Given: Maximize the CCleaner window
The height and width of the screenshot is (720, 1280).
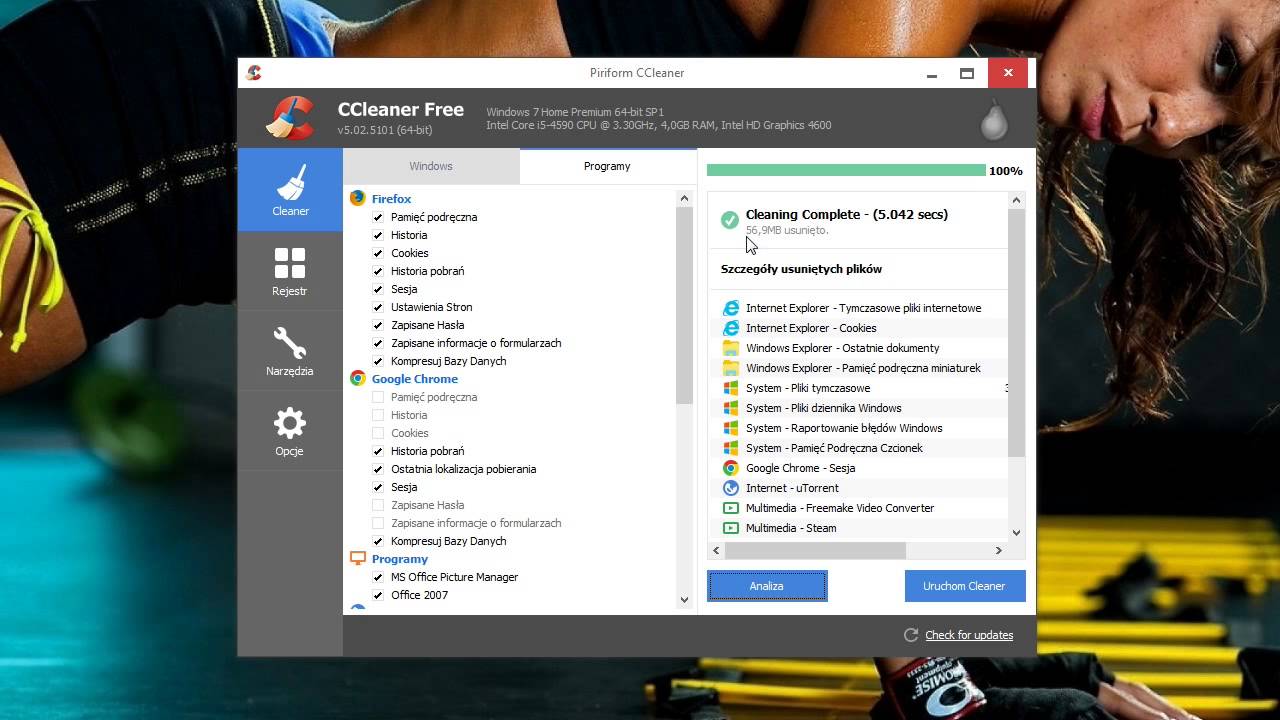Looking at the screenshot, I should (966, 73).
